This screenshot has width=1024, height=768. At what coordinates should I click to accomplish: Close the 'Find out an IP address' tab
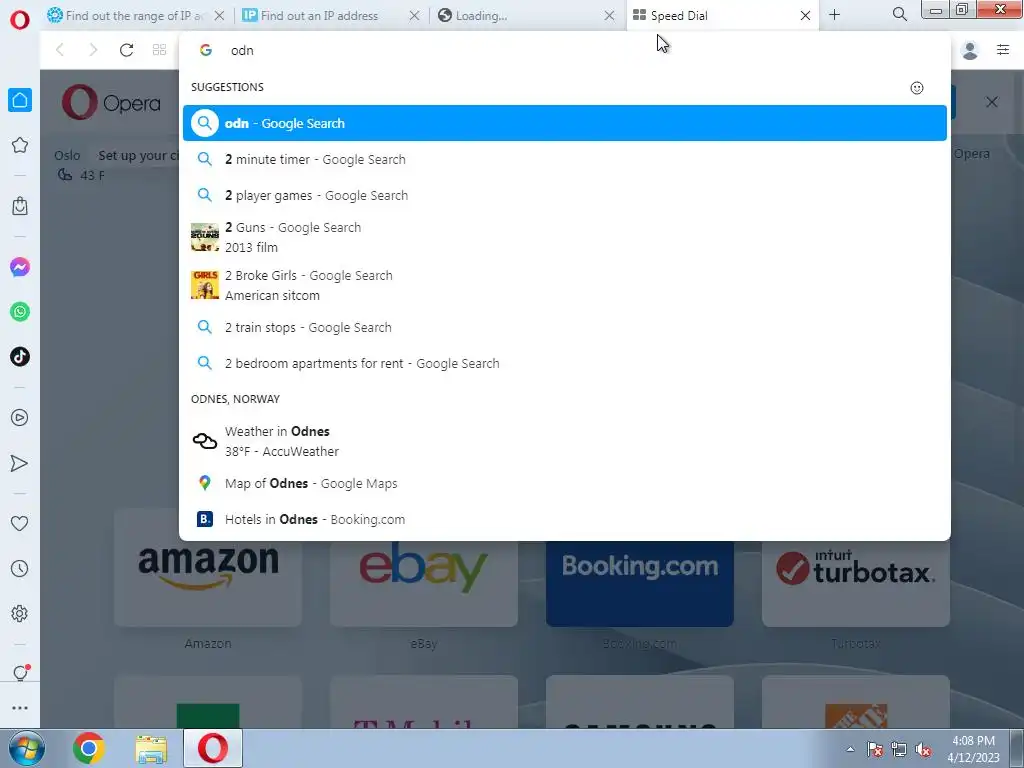414,16
